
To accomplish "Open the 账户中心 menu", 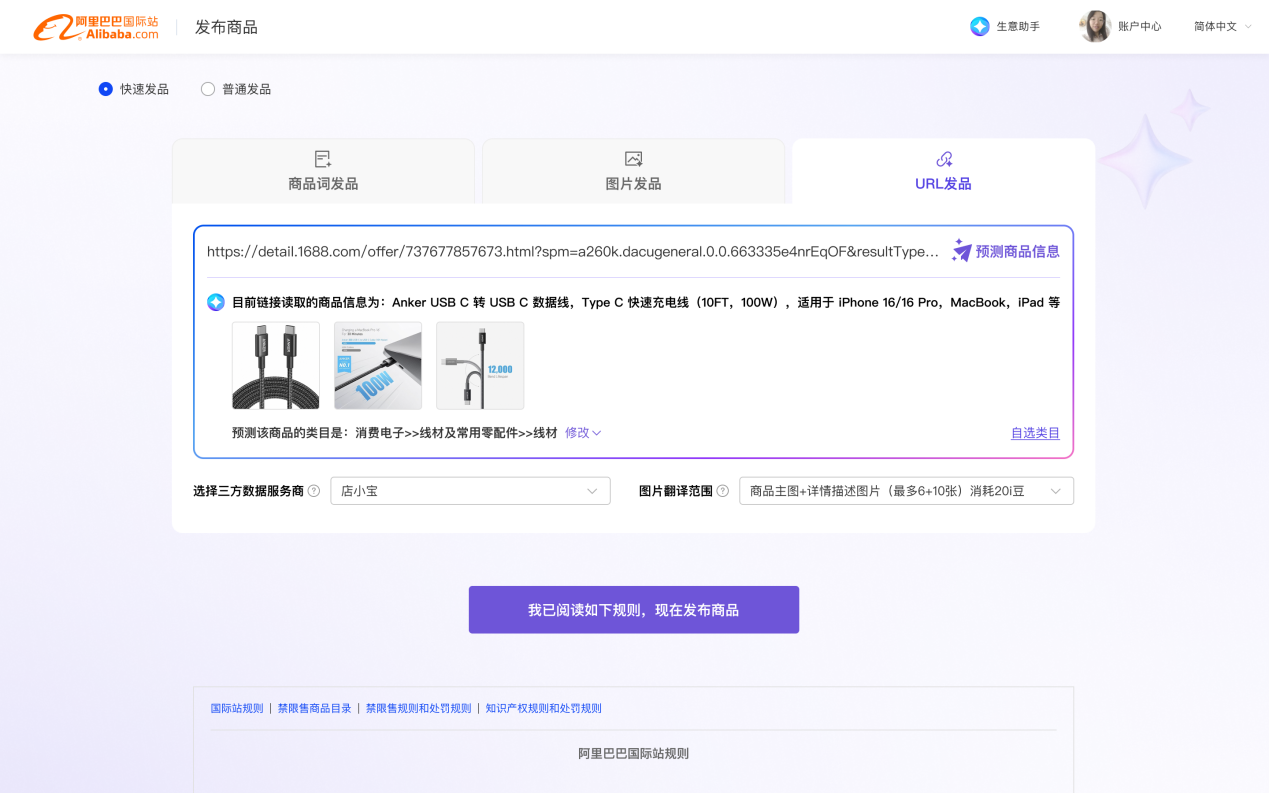I will click(1140, 27).
